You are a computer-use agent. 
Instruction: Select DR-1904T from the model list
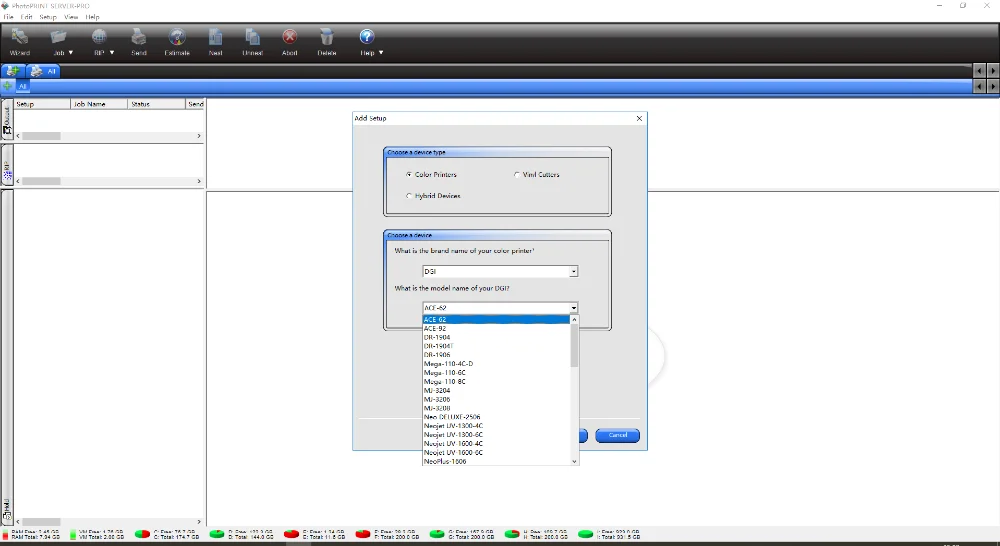[496, 346]
